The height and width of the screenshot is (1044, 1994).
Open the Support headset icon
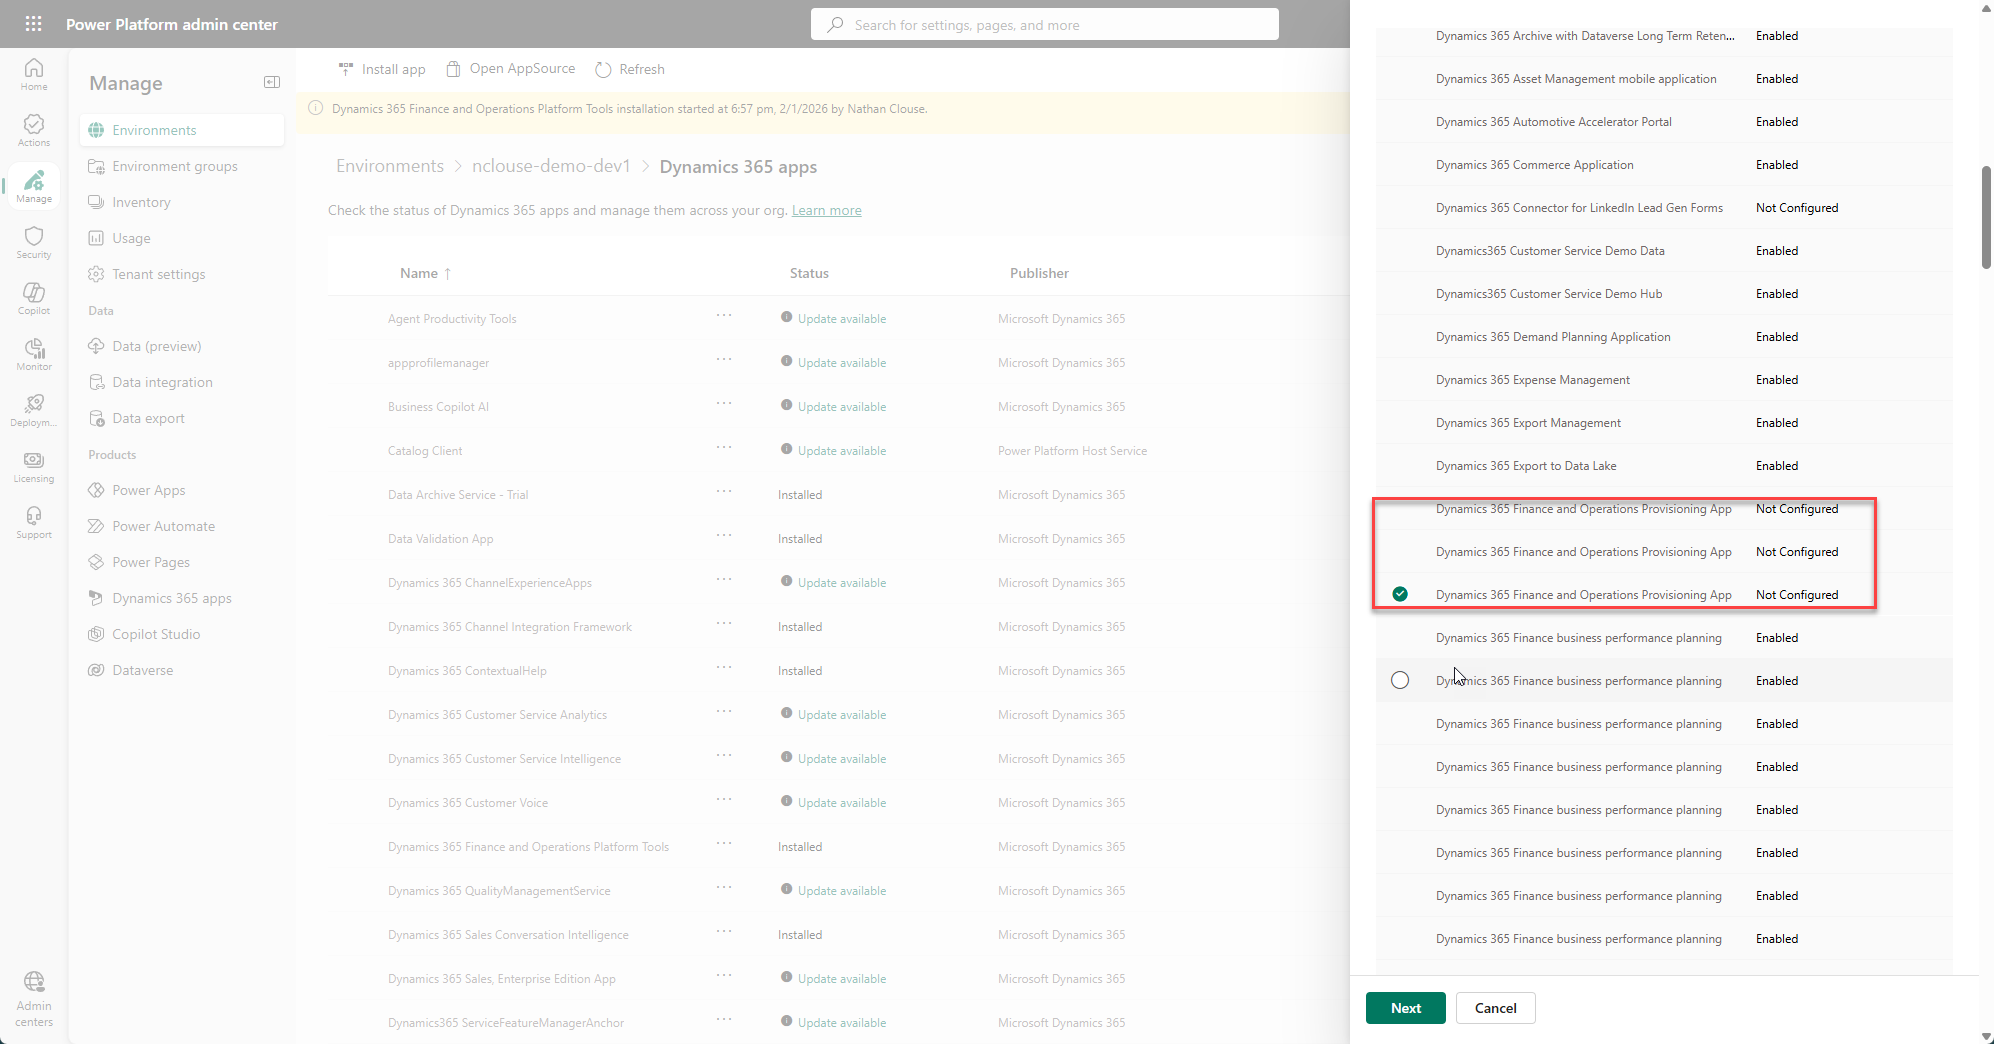click(x=34, y=522)
